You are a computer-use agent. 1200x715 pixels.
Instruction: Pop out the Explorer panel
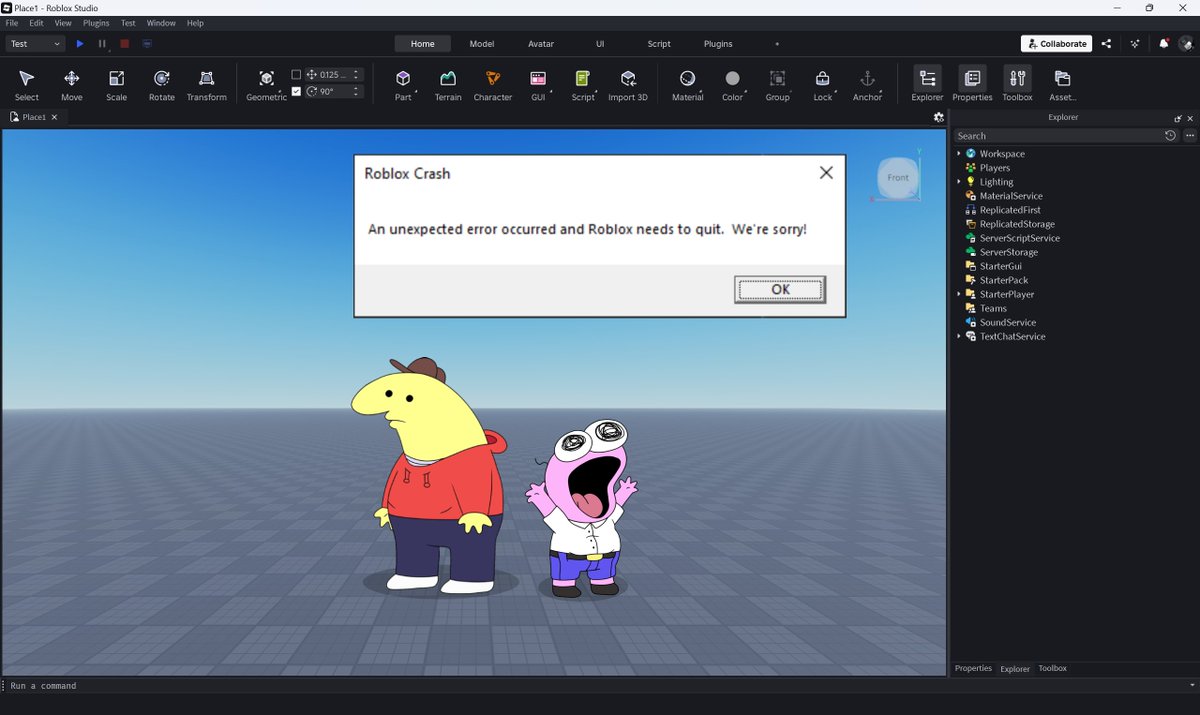pos(1178,118)
